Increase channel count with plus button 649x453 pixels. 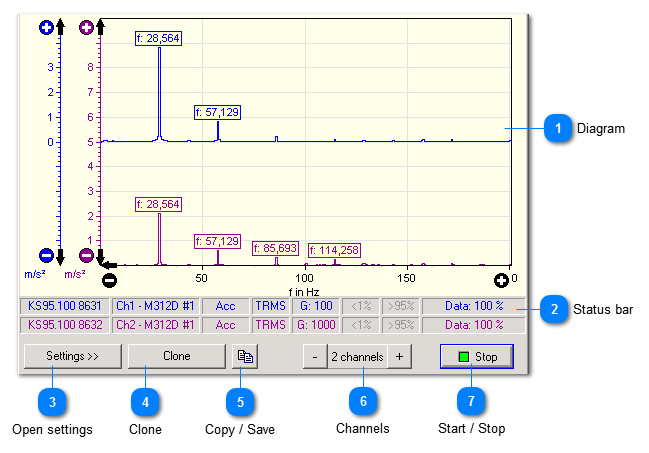(x=399, y=356)
